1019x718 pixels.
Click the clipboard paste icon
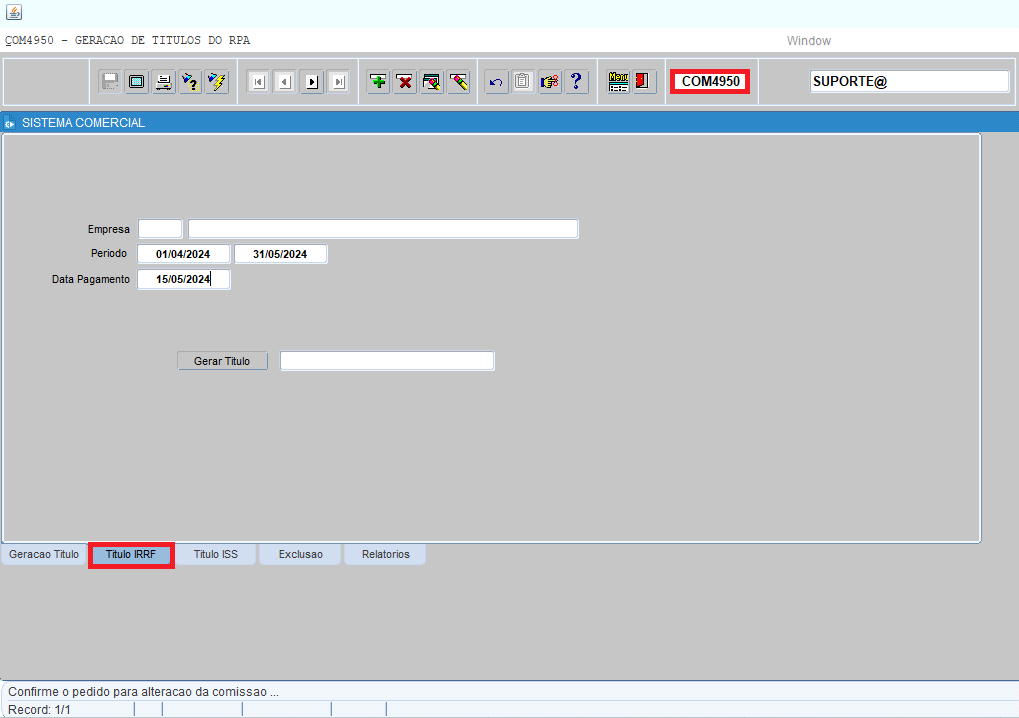coord(523,82)
